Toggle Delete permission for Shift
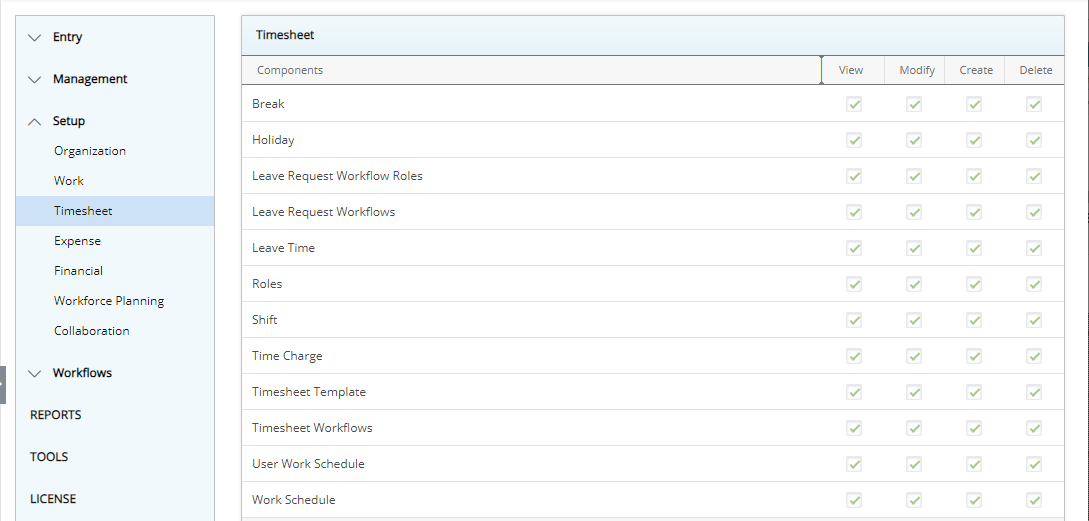This screenshot has width=1089, height=521. 1034,320
